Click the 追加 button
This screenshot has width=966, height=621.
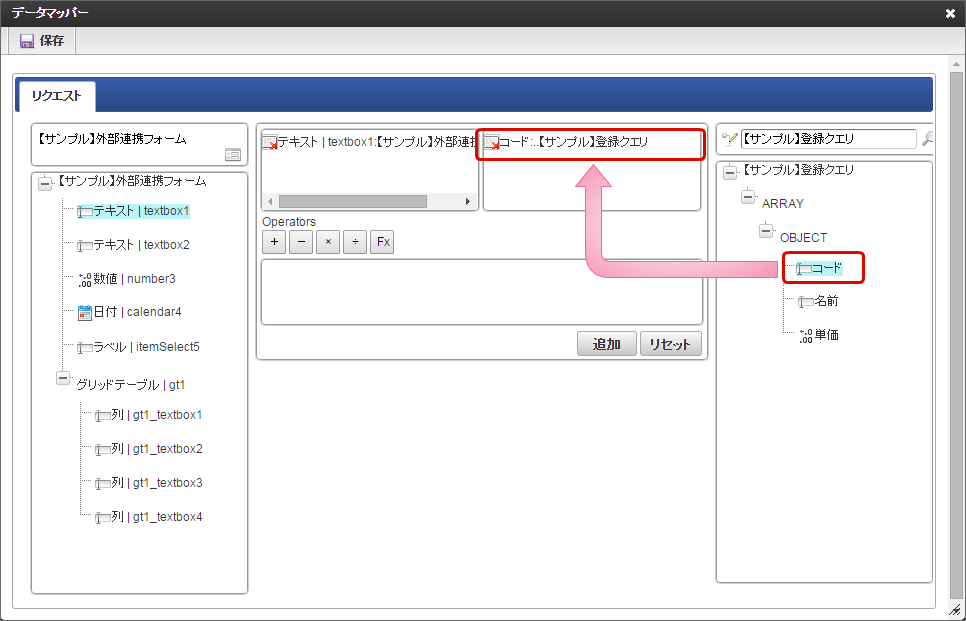[x=607, y=344]
